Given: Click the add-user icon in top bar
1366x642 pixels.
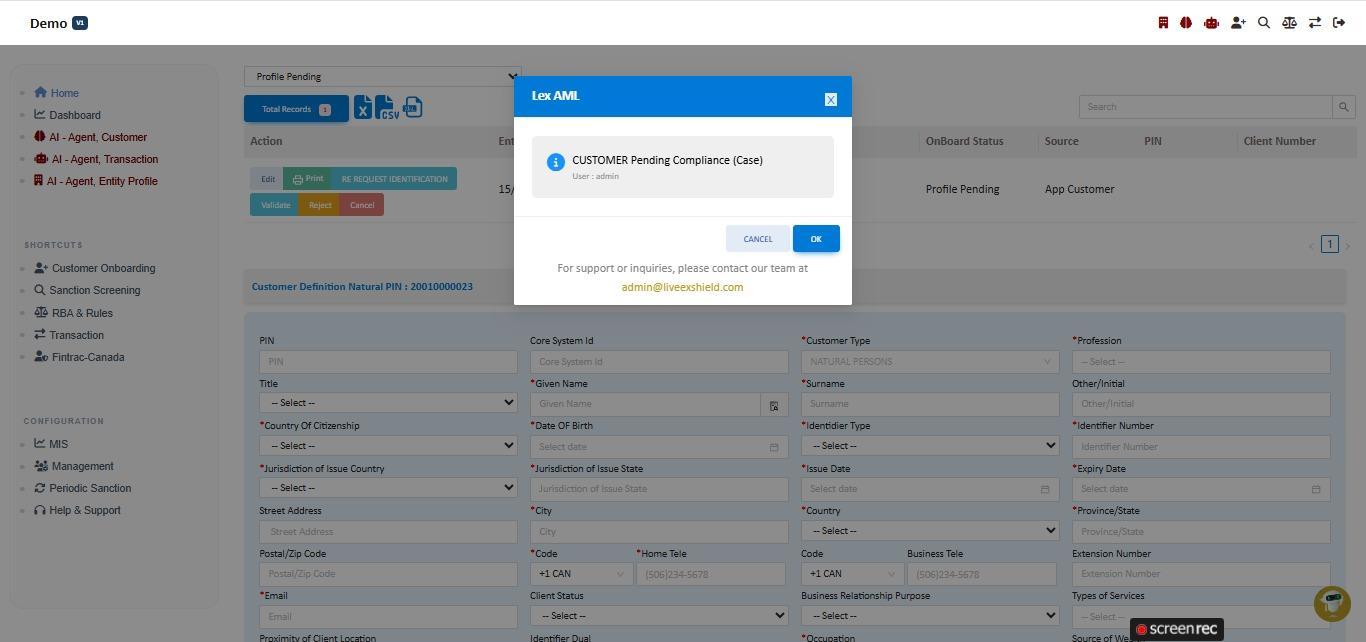Looking at the screenshot, I should coord(1238,22).
